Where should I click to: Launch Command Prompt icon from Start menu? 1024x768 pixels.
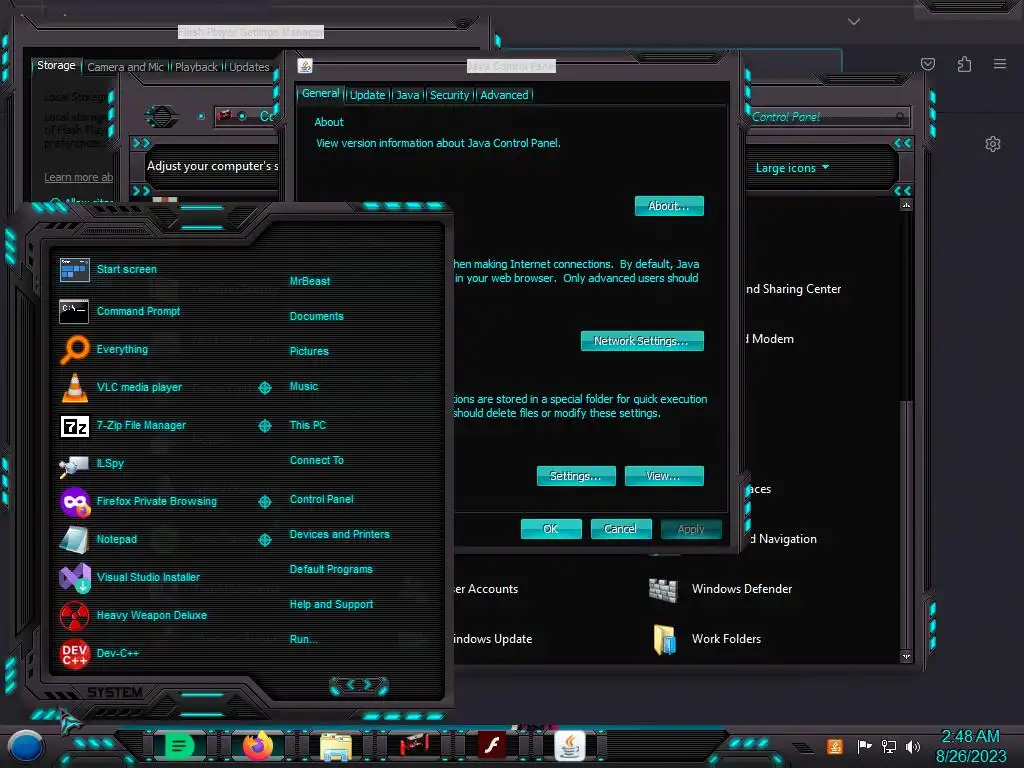tap(74, 312)
